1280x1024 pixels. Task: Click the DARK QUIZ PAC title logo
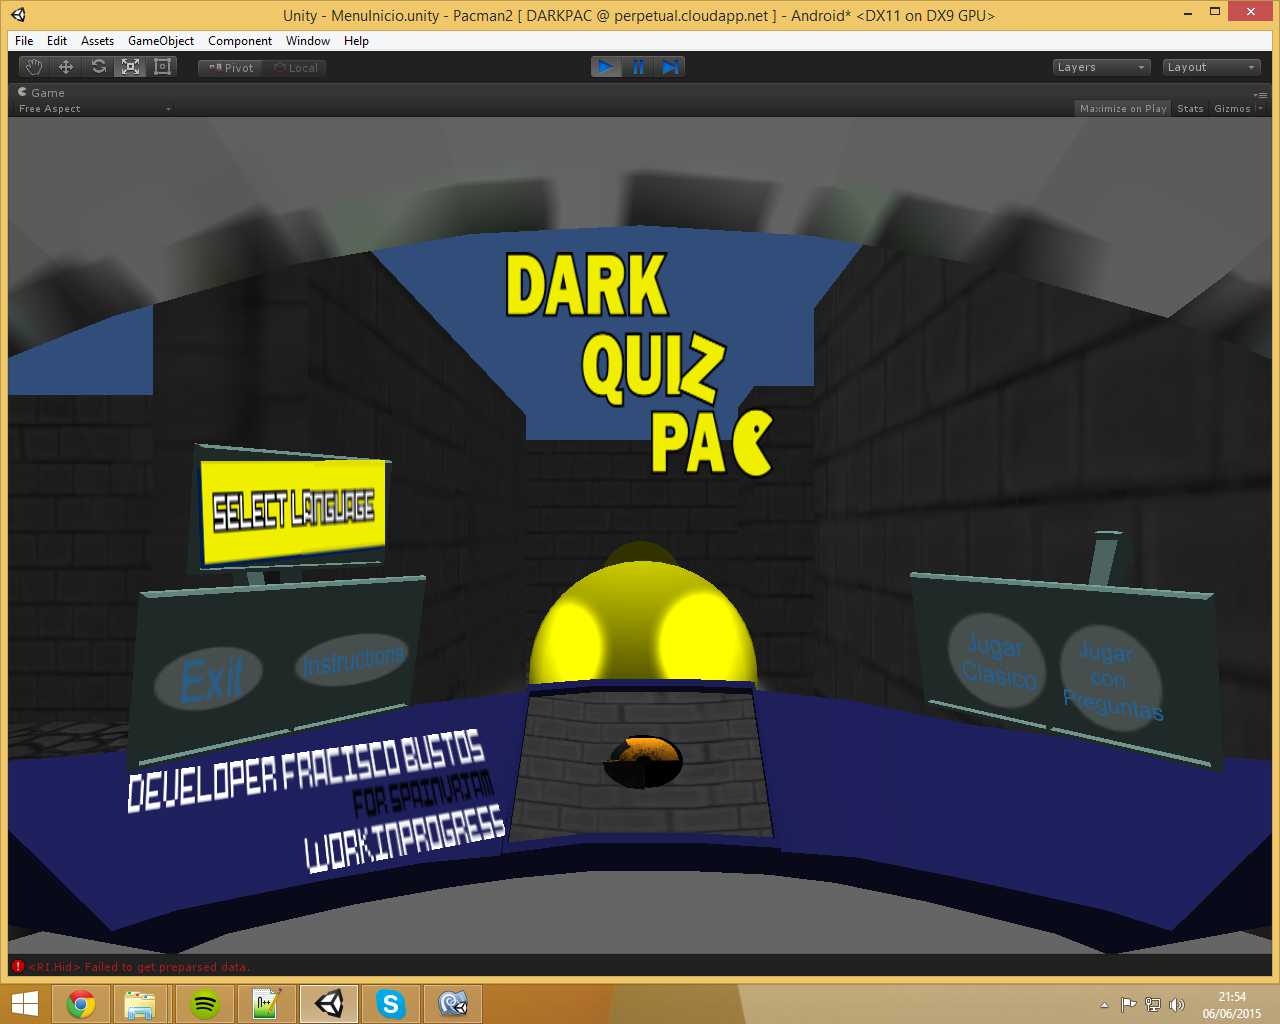pyautogui.click(x=640, y=363)
